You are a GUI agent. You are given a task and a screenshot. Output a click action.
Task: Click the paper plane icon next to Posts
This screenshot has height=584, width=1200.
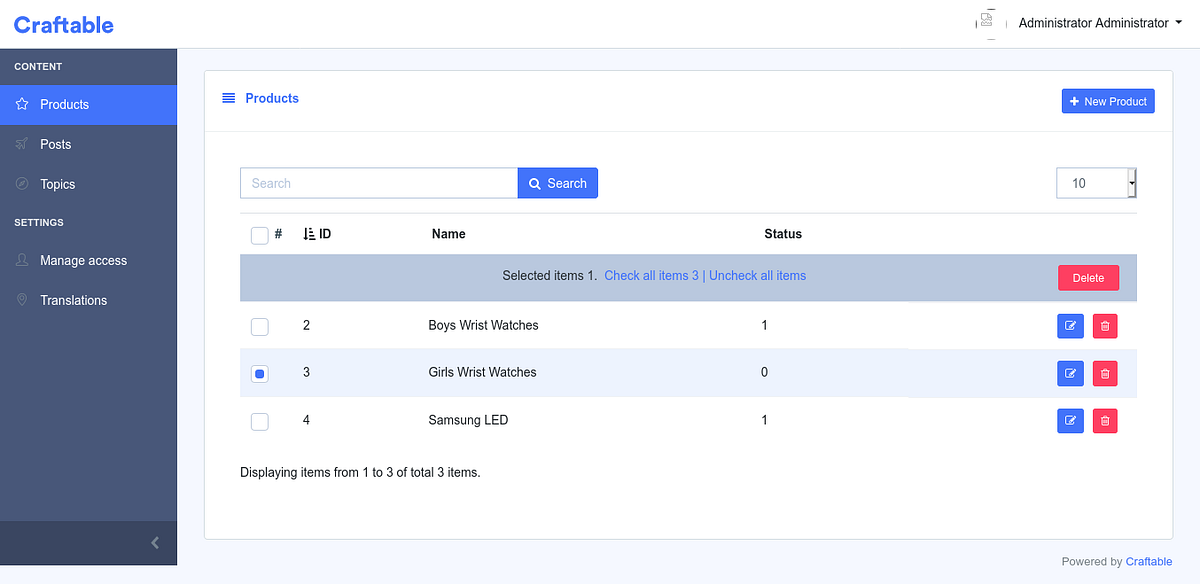22,144
